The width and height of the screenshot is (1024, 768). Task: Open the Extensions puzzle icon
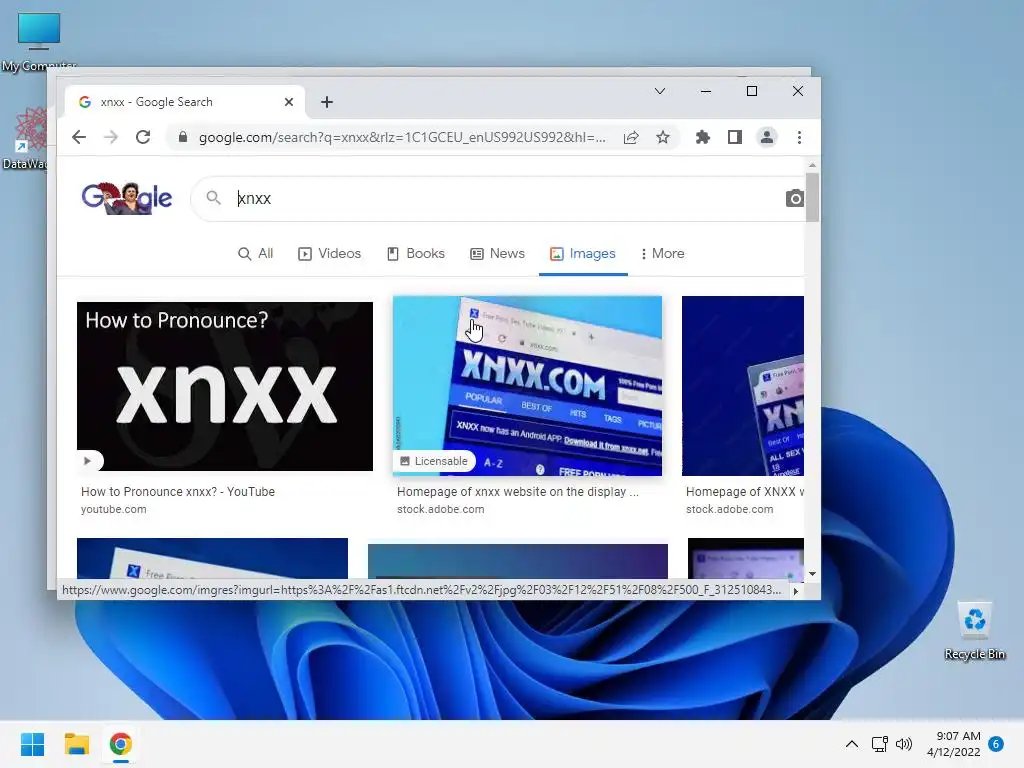tap(703, 137)
